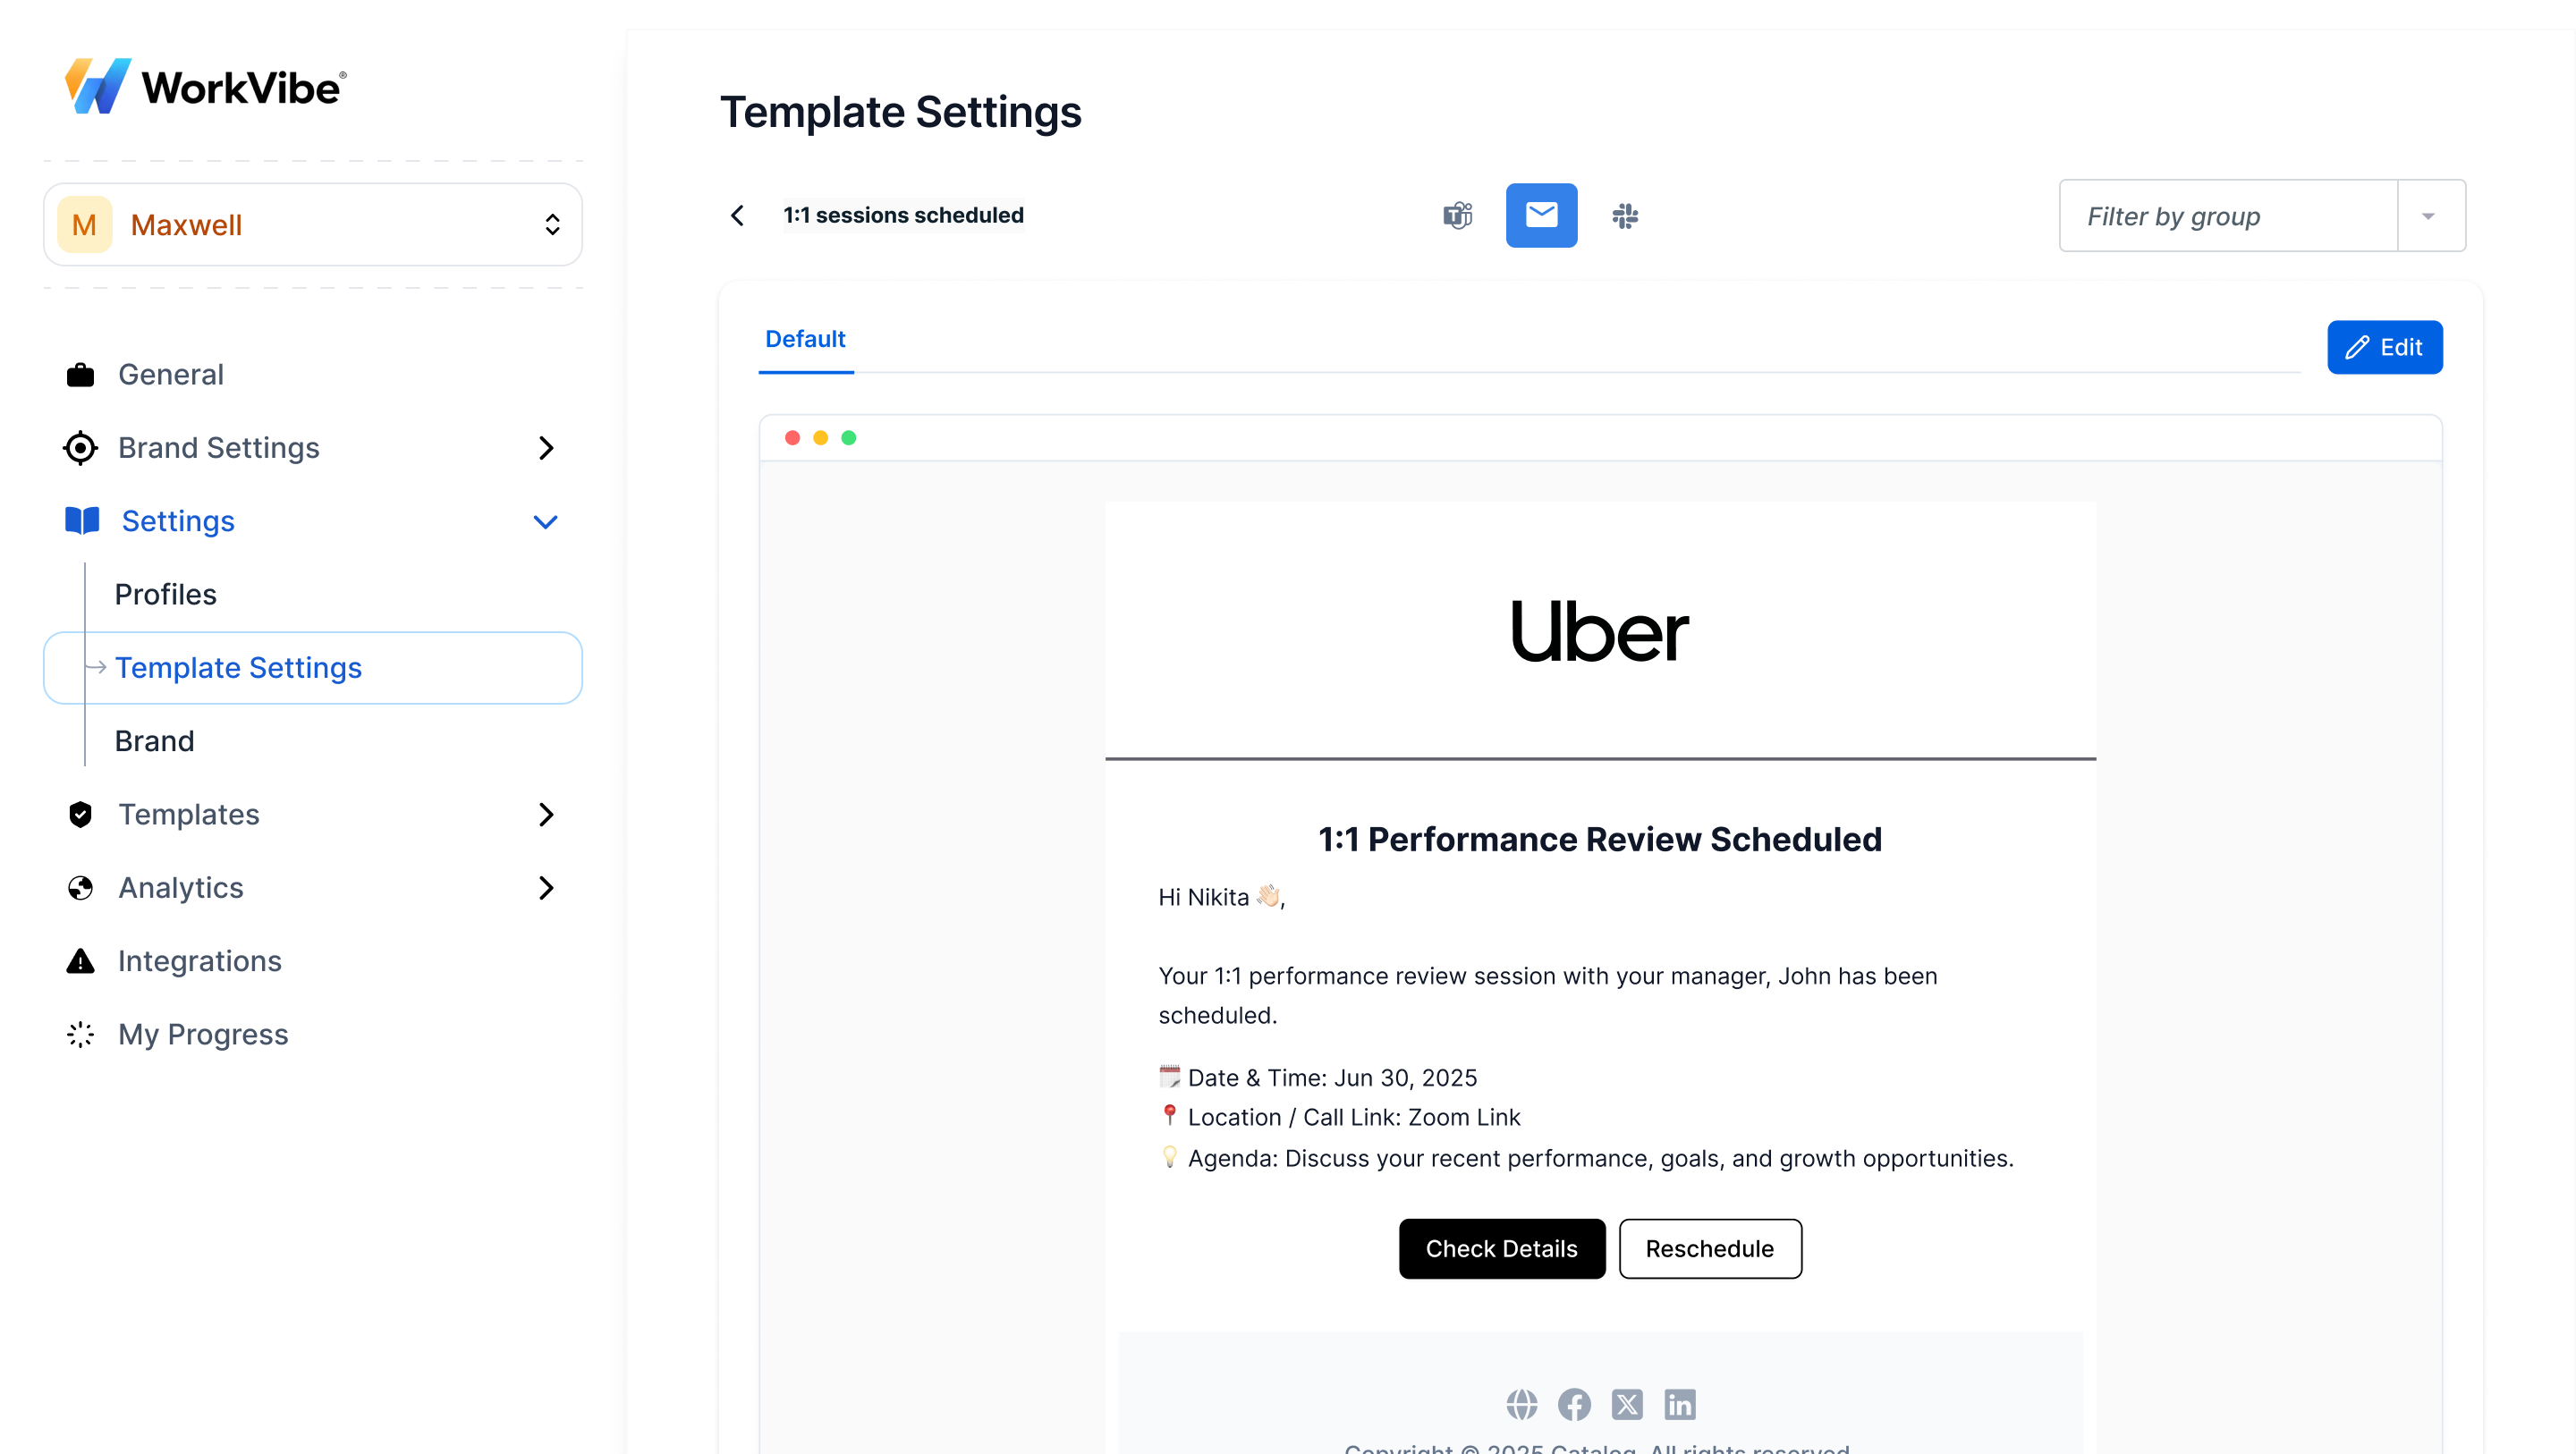This screenshot has height=1454, width=2576.
Task: Open the Maxwell workspace switcher
Action: (x=313, y=224)
